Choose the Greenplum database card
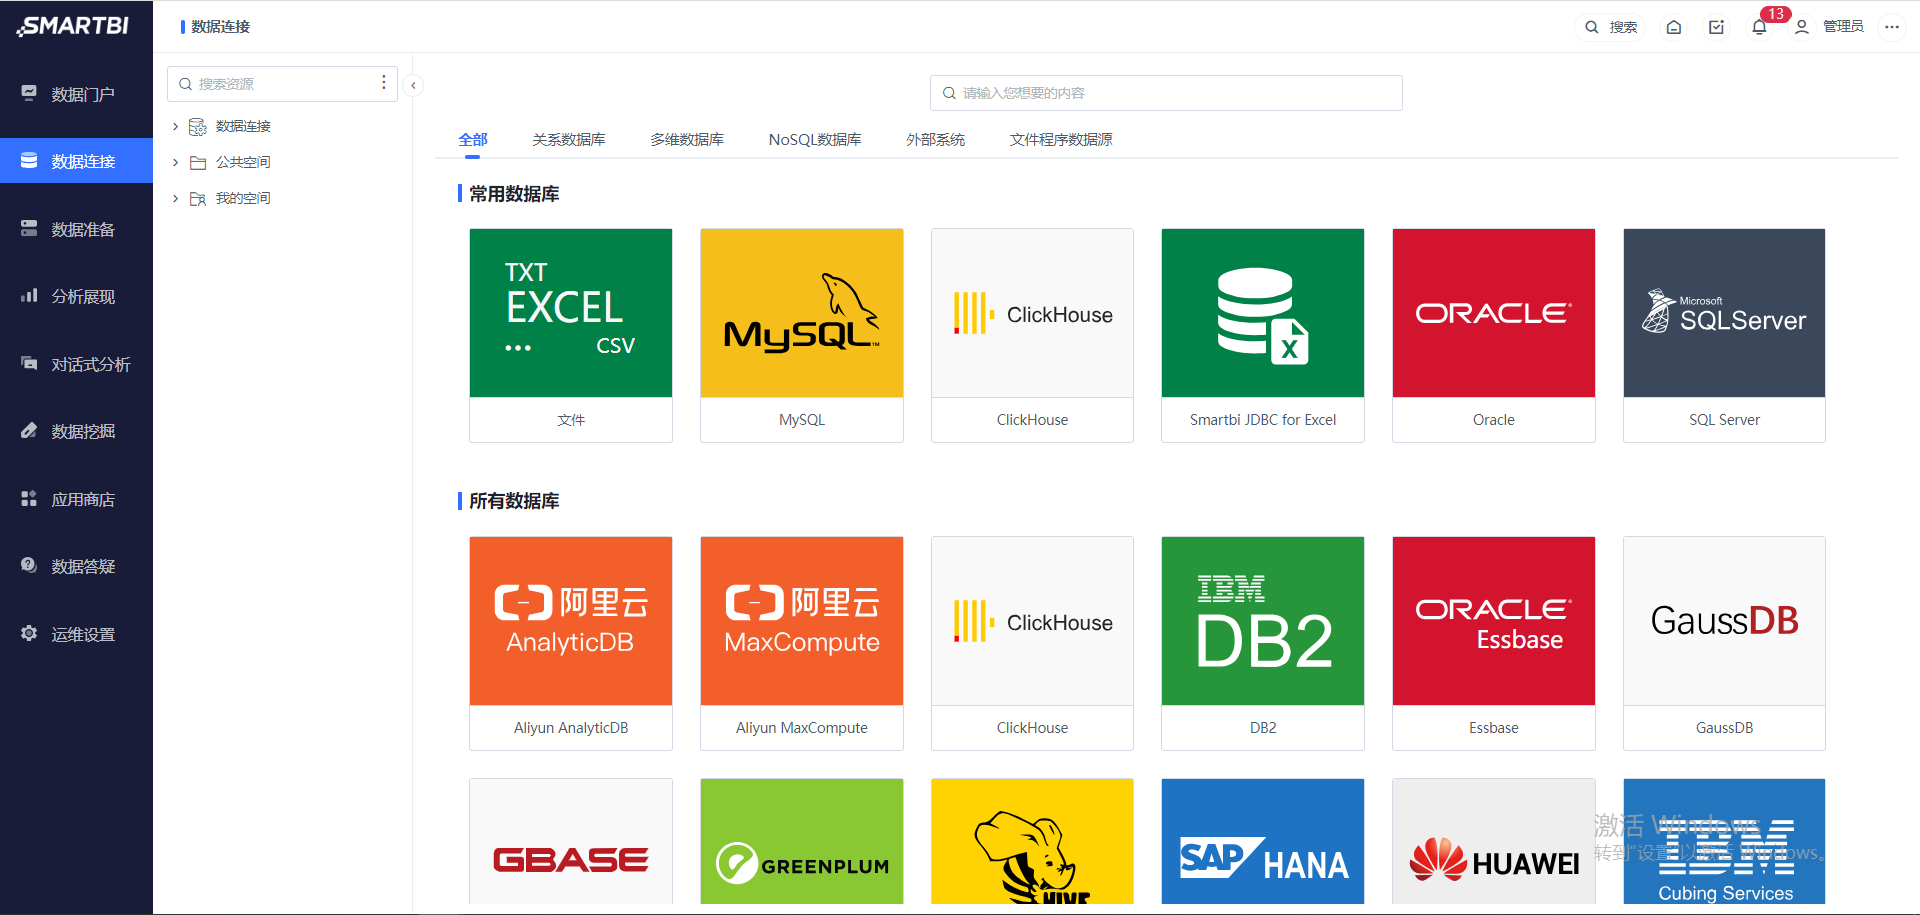 [x=802, y=841]
